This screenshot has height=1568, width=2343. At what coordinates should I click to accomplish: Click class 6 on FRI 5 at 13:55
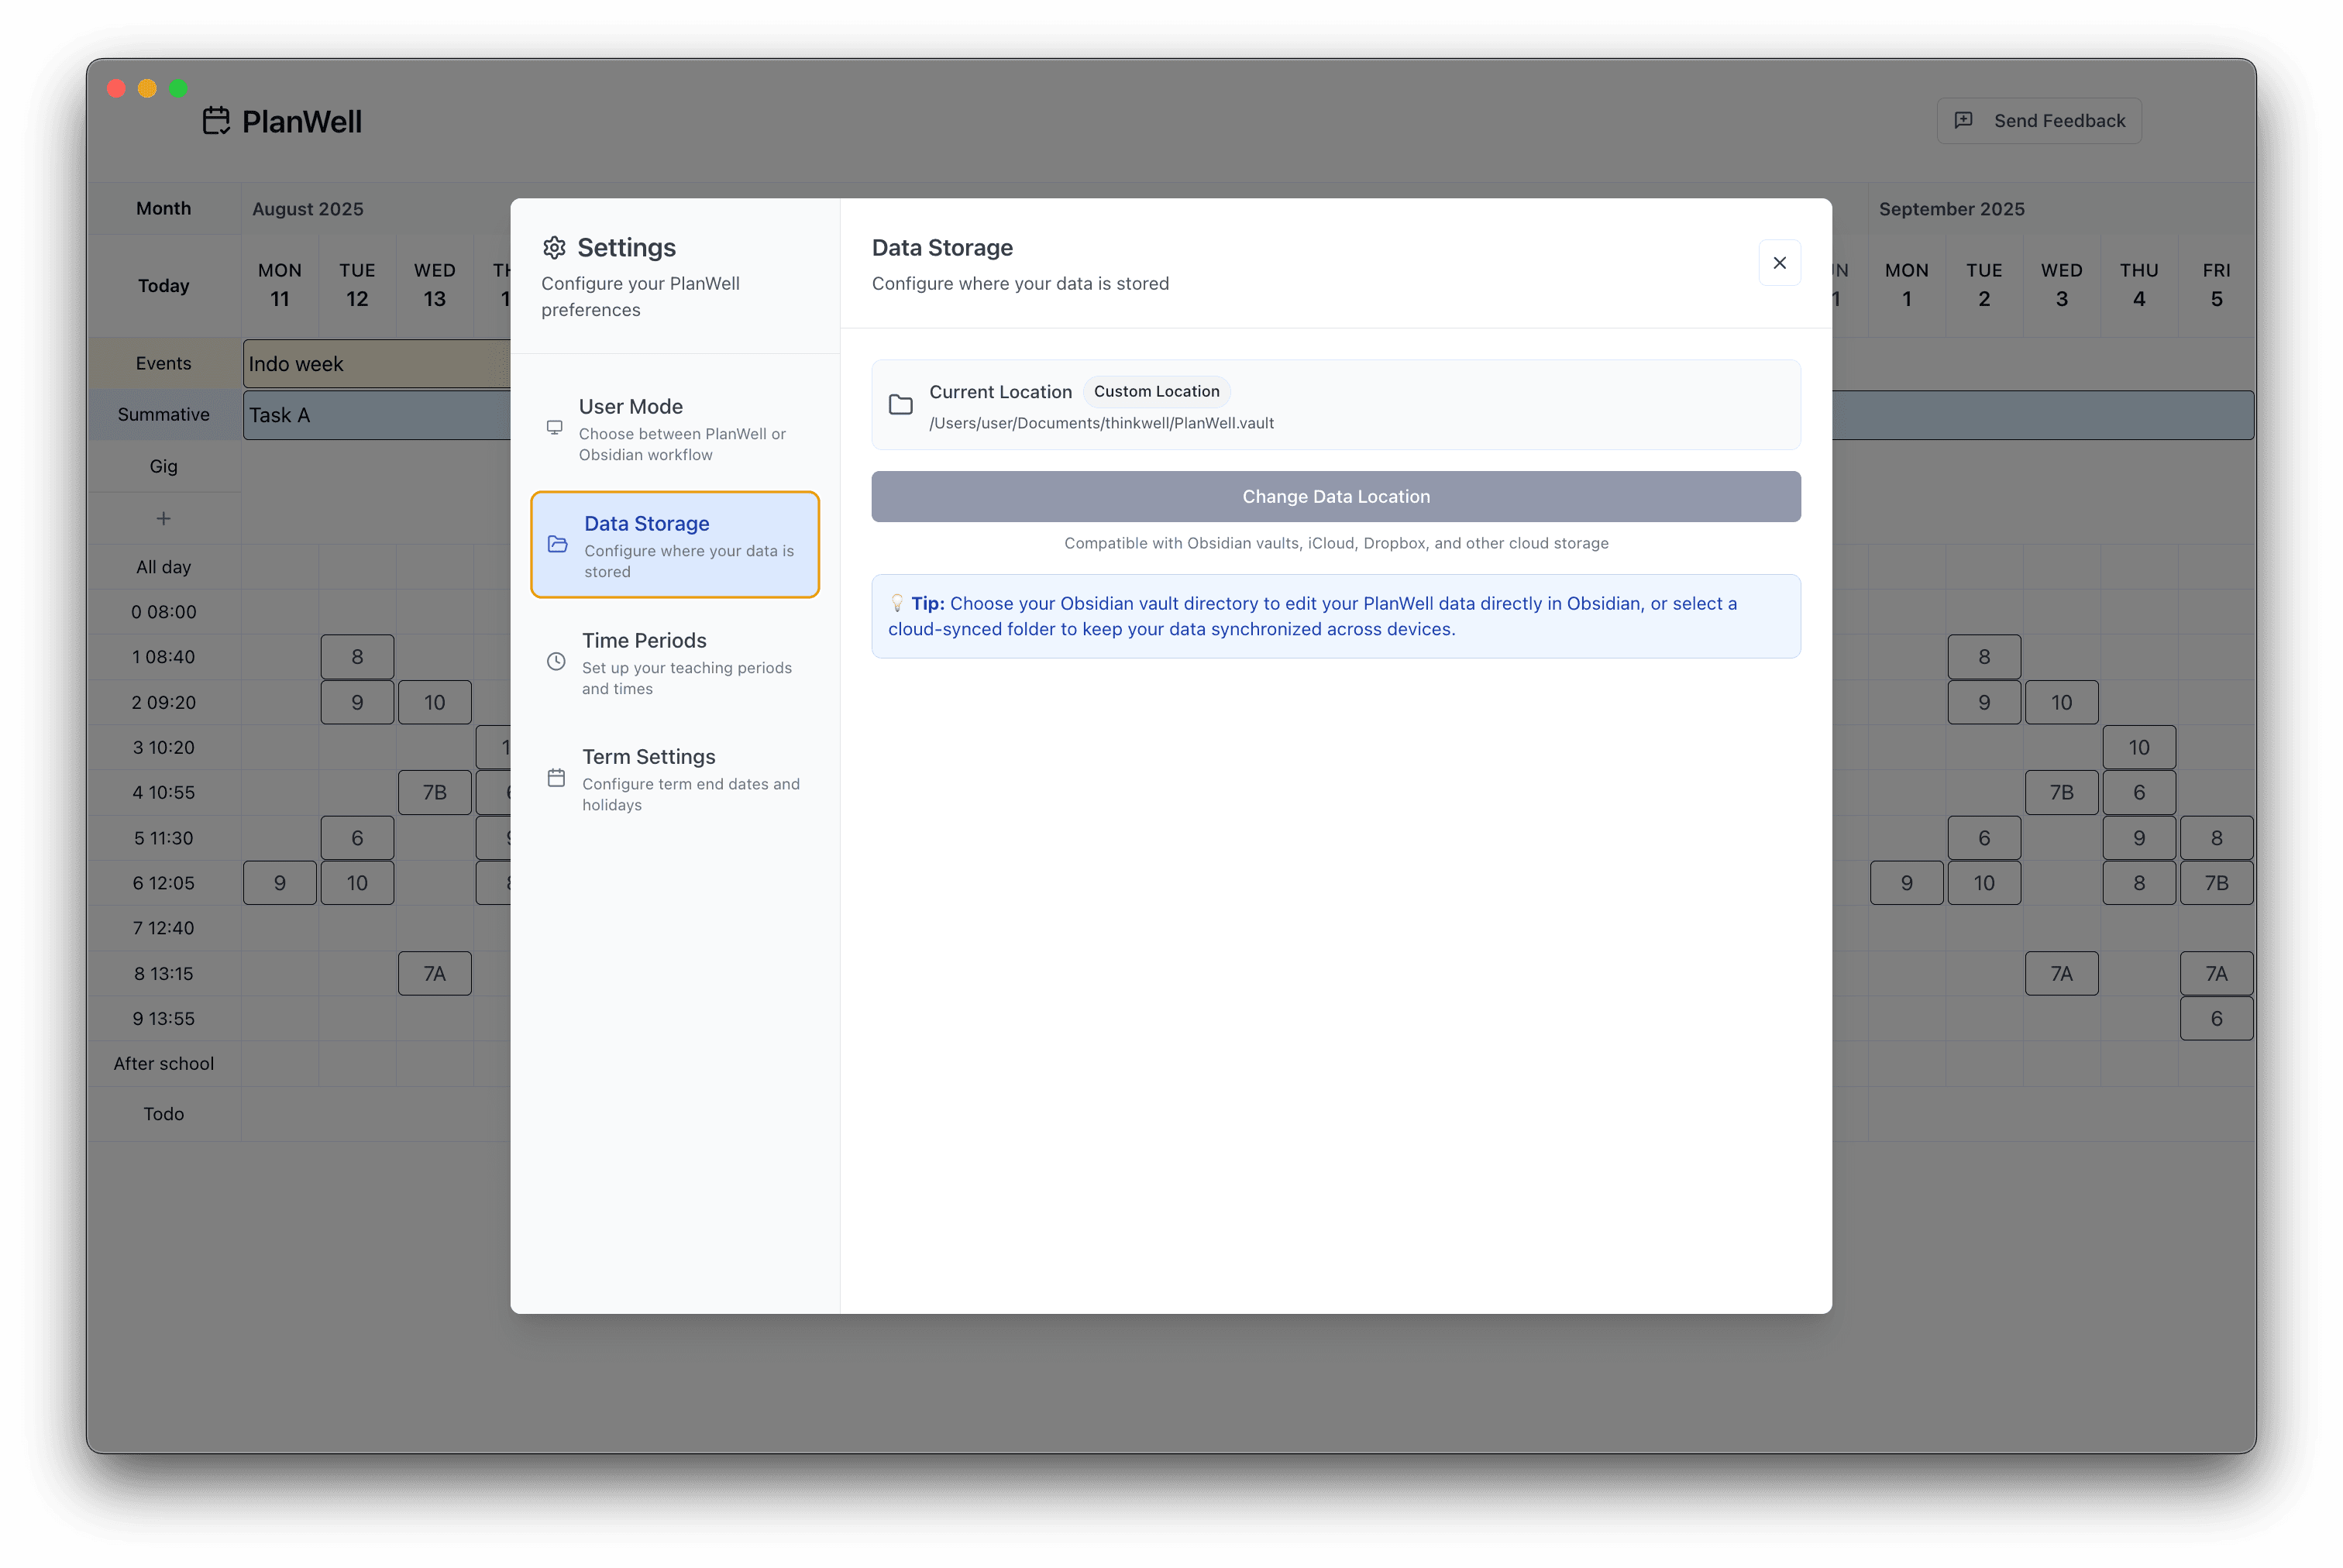[2216, 1018]
